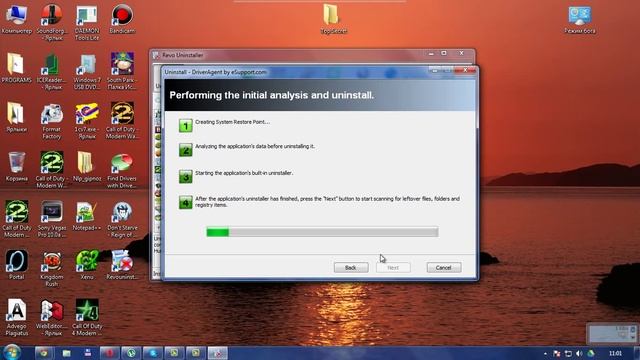This screenshot has width=640, height=360.
Task: Select the TopSecret folder icon
Action: tap(333, 19)
